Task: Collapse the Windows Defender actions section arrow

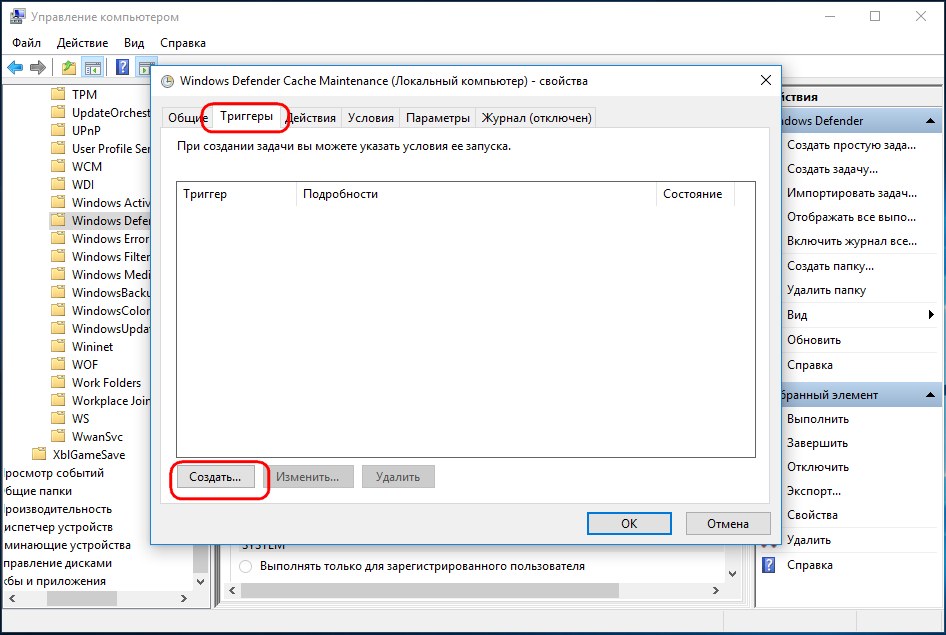Action: click(x=930, y=121)
